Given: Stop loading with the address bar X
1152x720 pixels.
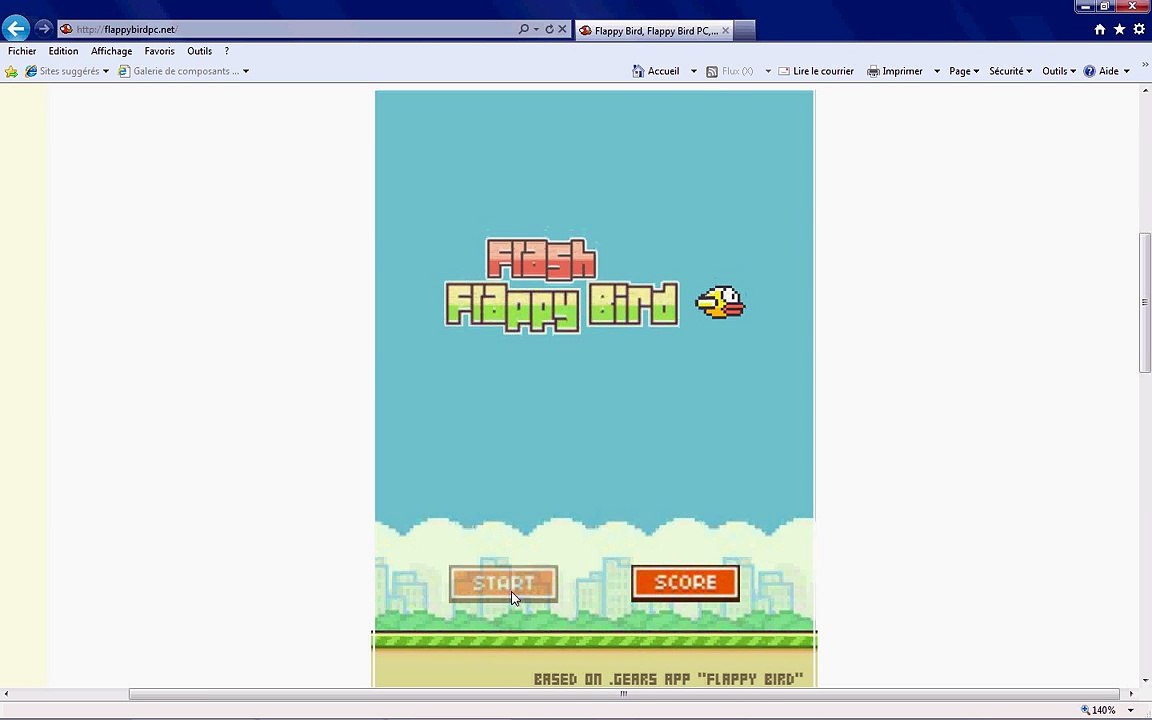Looking at the screenshot, I should pyautogui.click(x=562, y=29).
